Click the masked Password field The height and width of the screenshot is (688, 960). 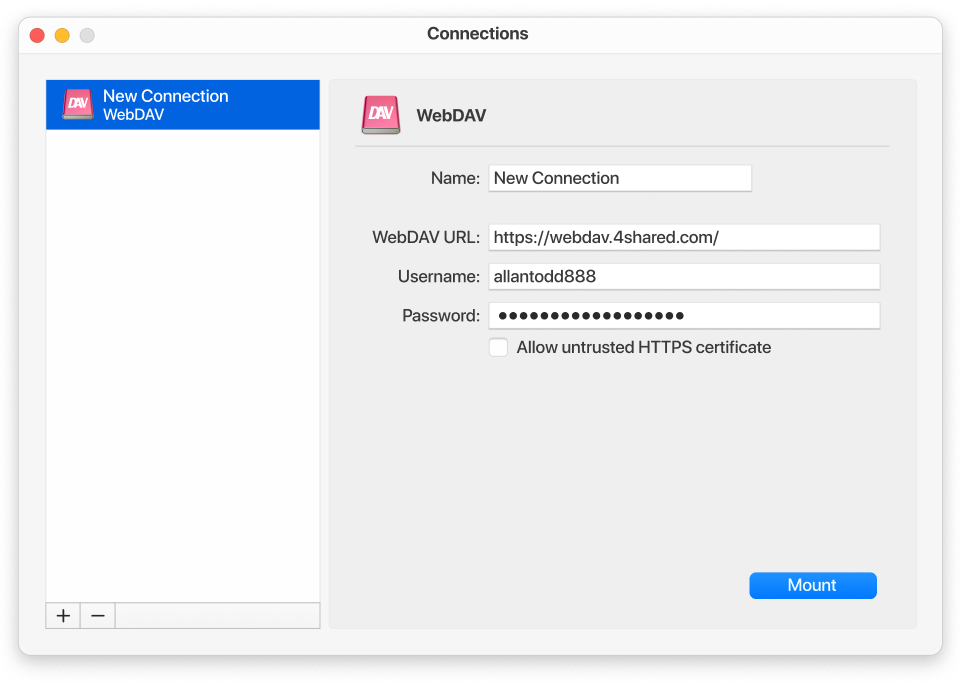[x=684, y=315]
